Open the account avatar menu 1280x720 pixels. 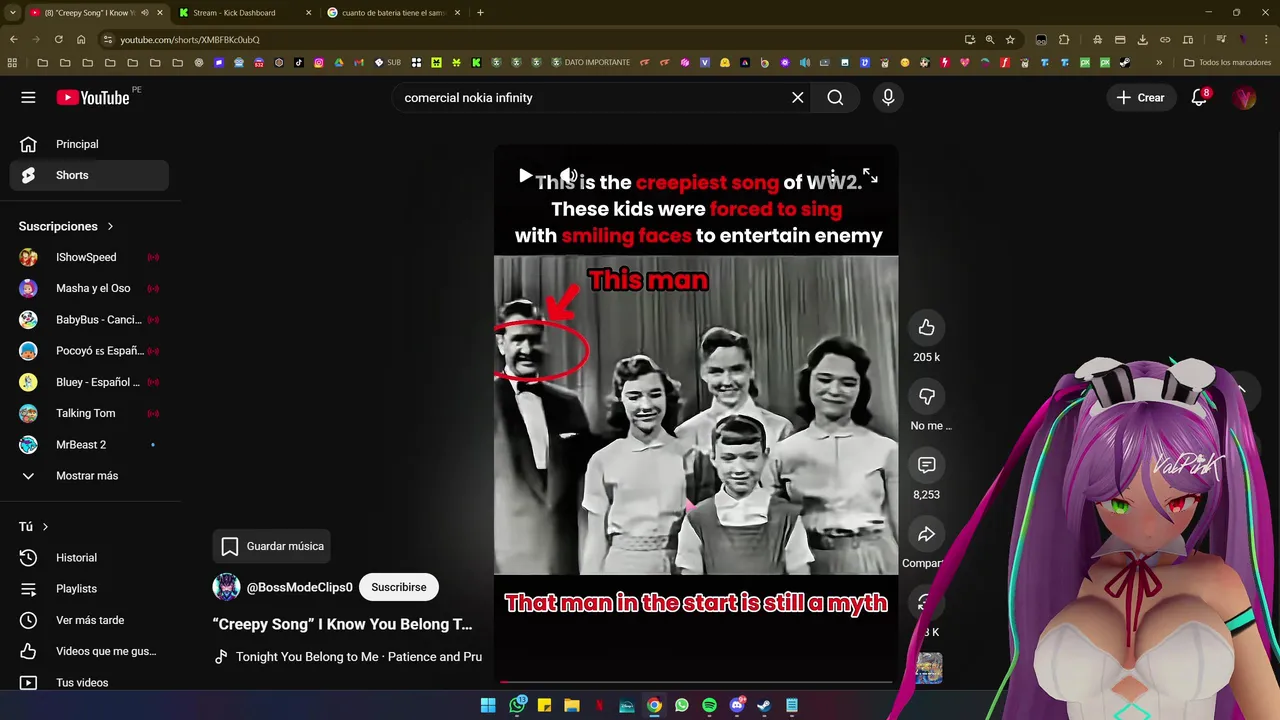pyautogui.click(x=1244, y=97)
